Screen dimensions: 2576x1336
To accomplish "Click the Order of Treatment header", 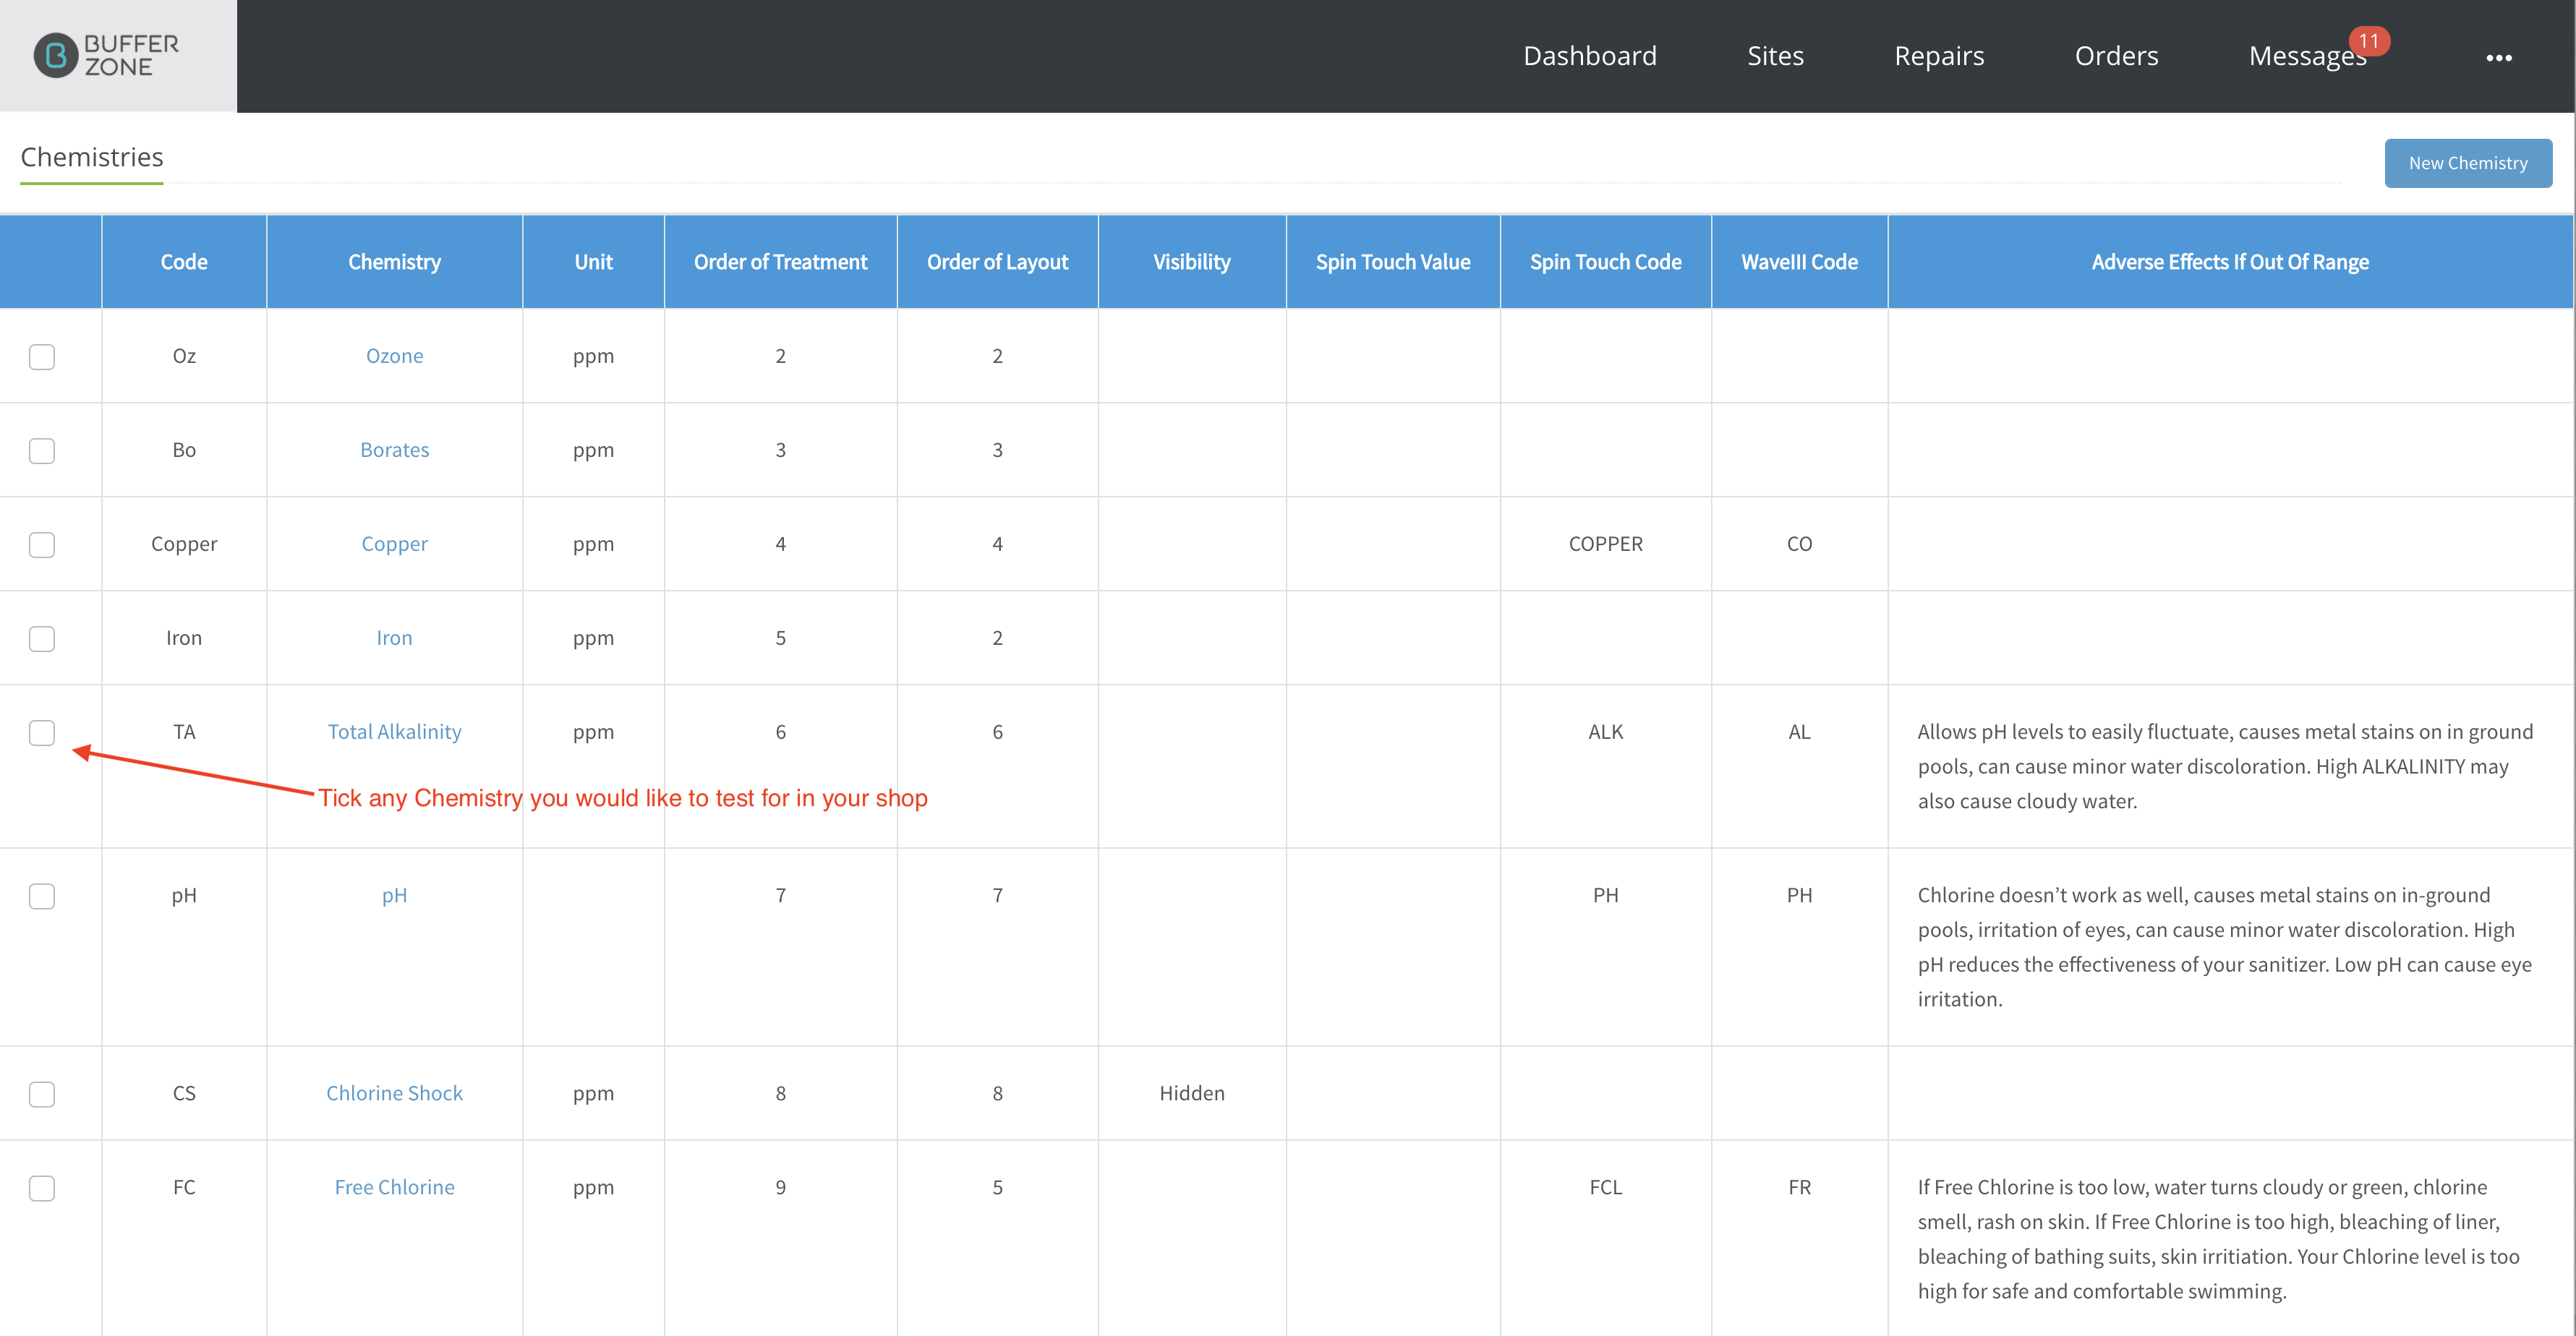I will click(x=780, y=262).
